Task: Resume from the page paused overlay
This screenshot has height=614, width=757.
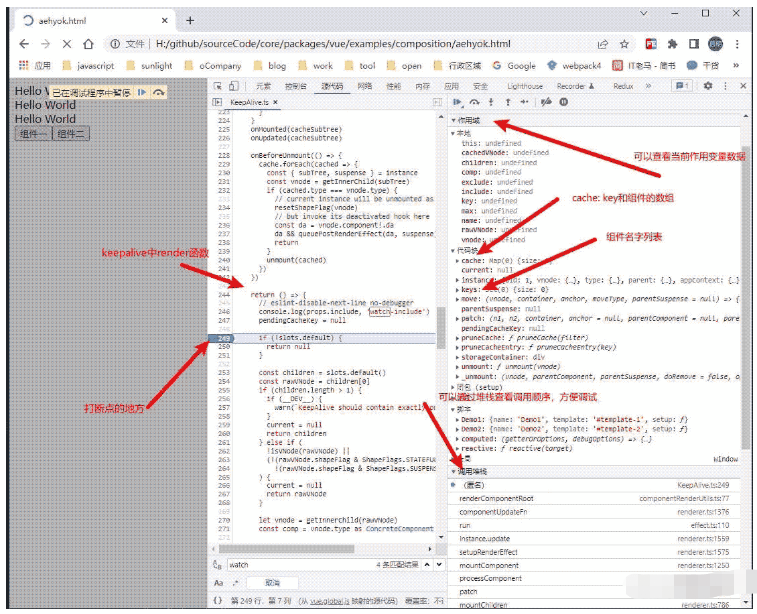Action: tap(142, 92)
